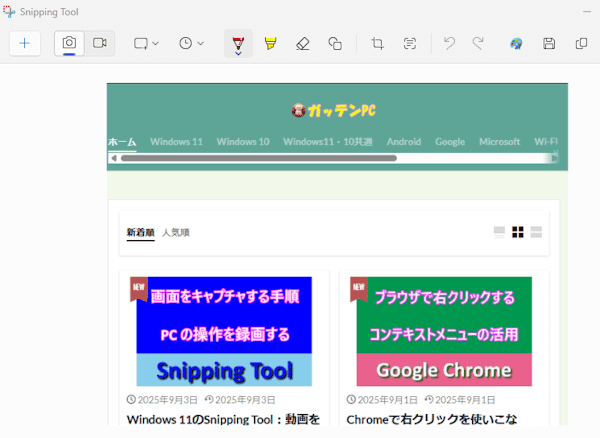Click the 2025年9月1日 published date with clock icon

[x=382, y=400]
